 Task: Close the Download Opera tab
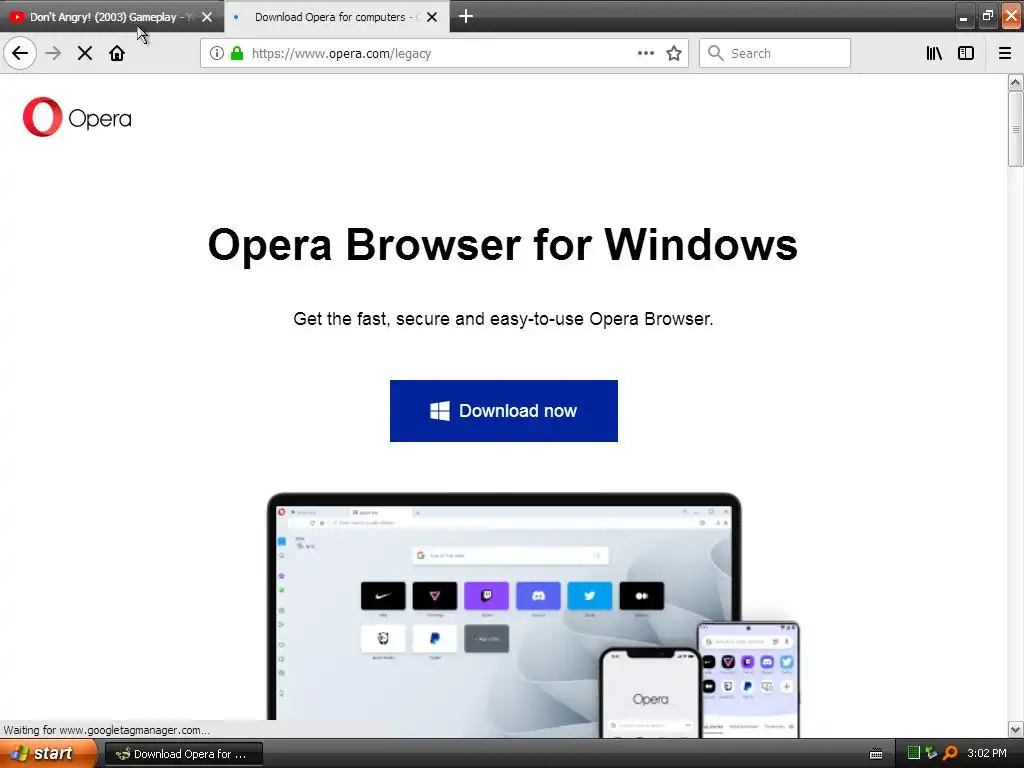click(432, 17)
